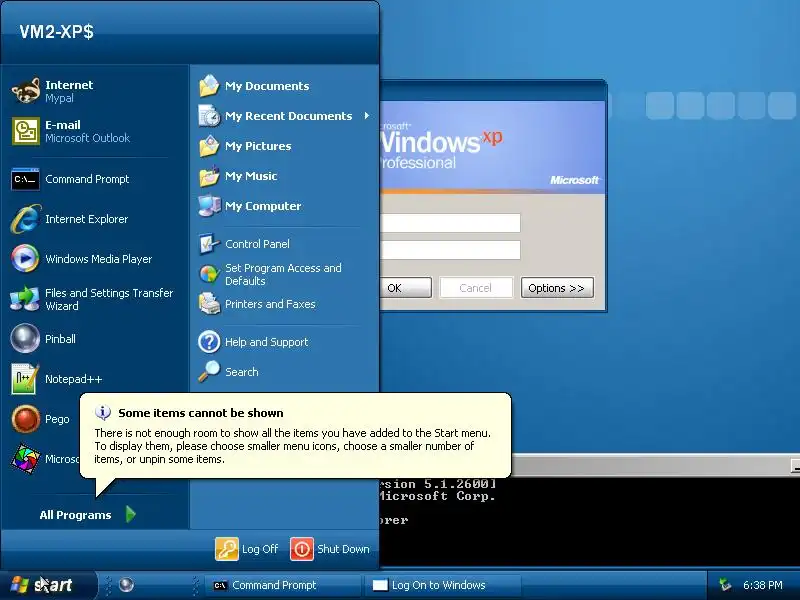Click the upper text field in Log On dialog
This screenshot has height=600, width=800.
point(451,223)
